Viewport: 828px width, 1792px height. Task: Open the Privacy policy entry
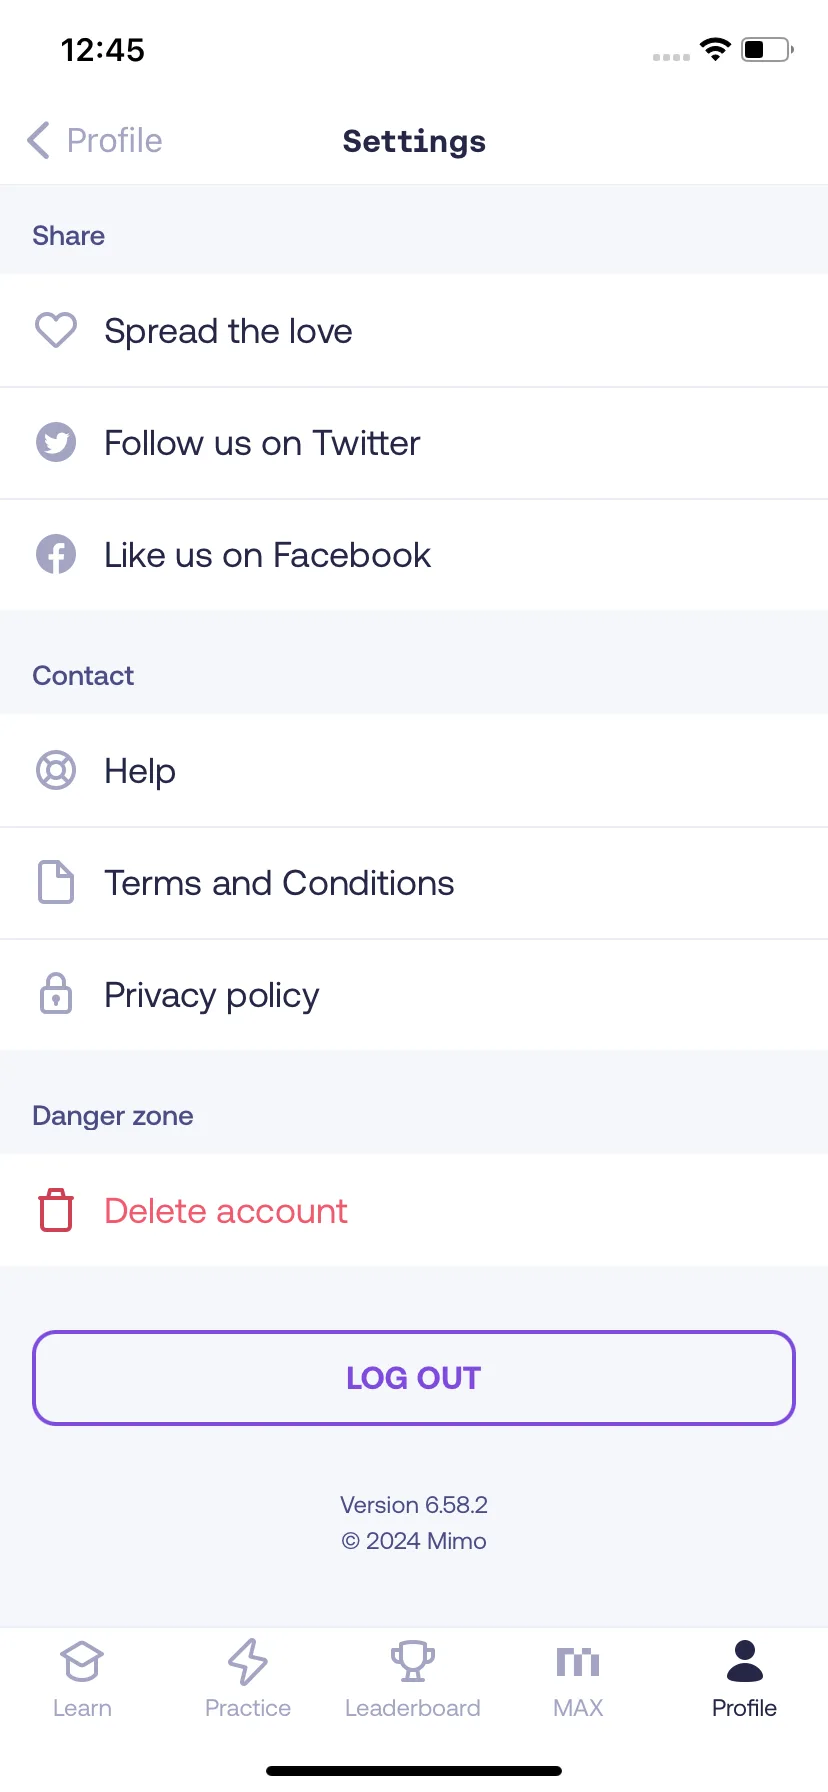(414, 994)
